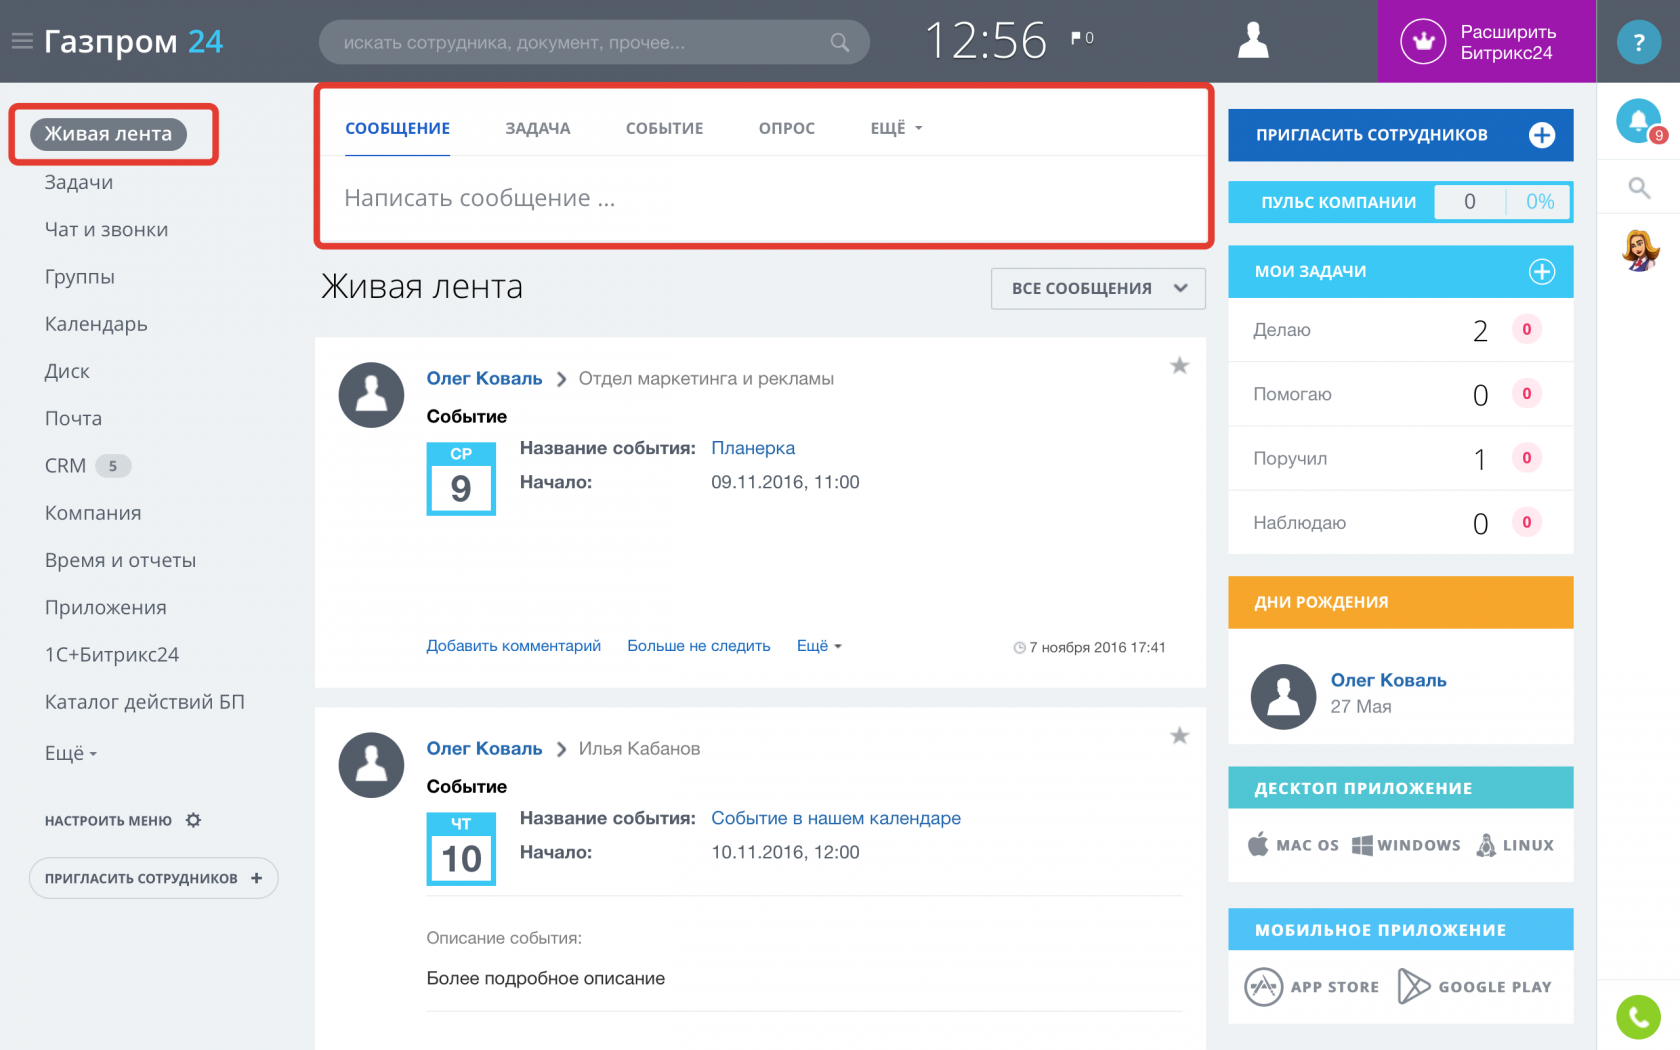Viewport: 1680px width, 1050px height.
Task: Open CRM with badge 5 in the left menu
Action: point(87,465)
